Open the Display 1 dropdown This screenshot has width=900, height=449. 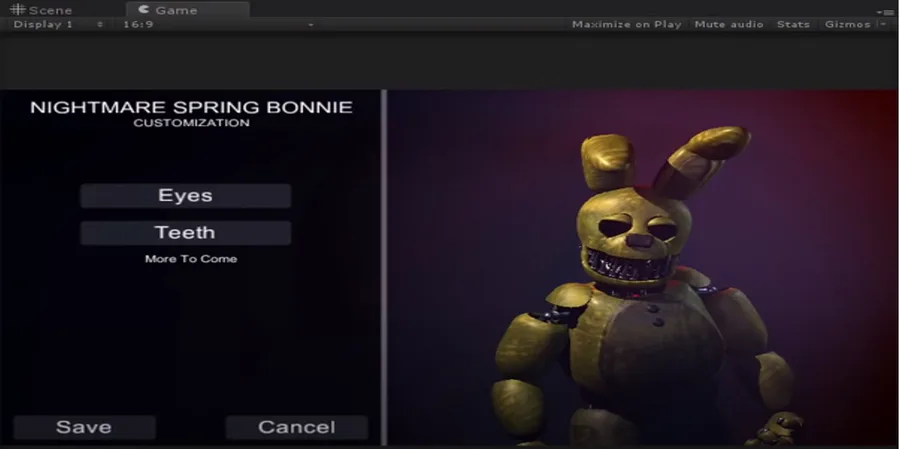pyautogui.click(x=58, y=25)
